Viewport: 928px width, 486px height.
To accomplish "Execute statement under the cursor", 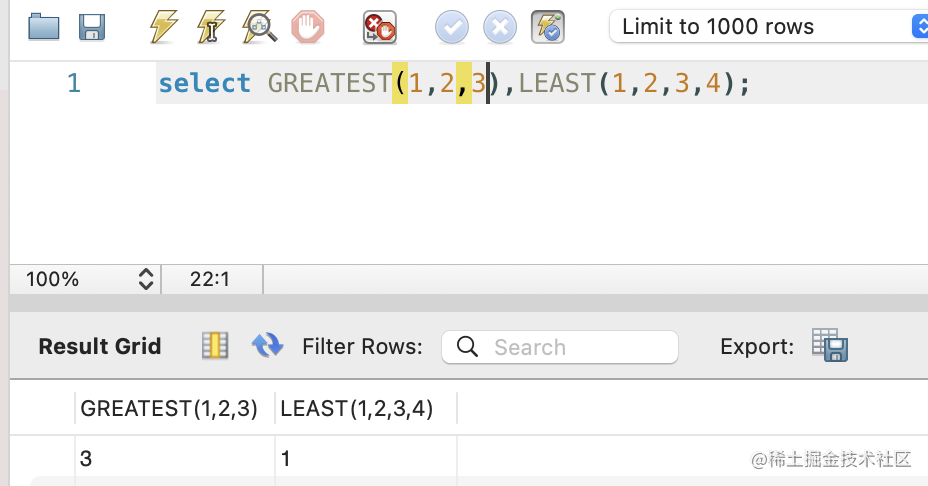I will coord(211,27).
